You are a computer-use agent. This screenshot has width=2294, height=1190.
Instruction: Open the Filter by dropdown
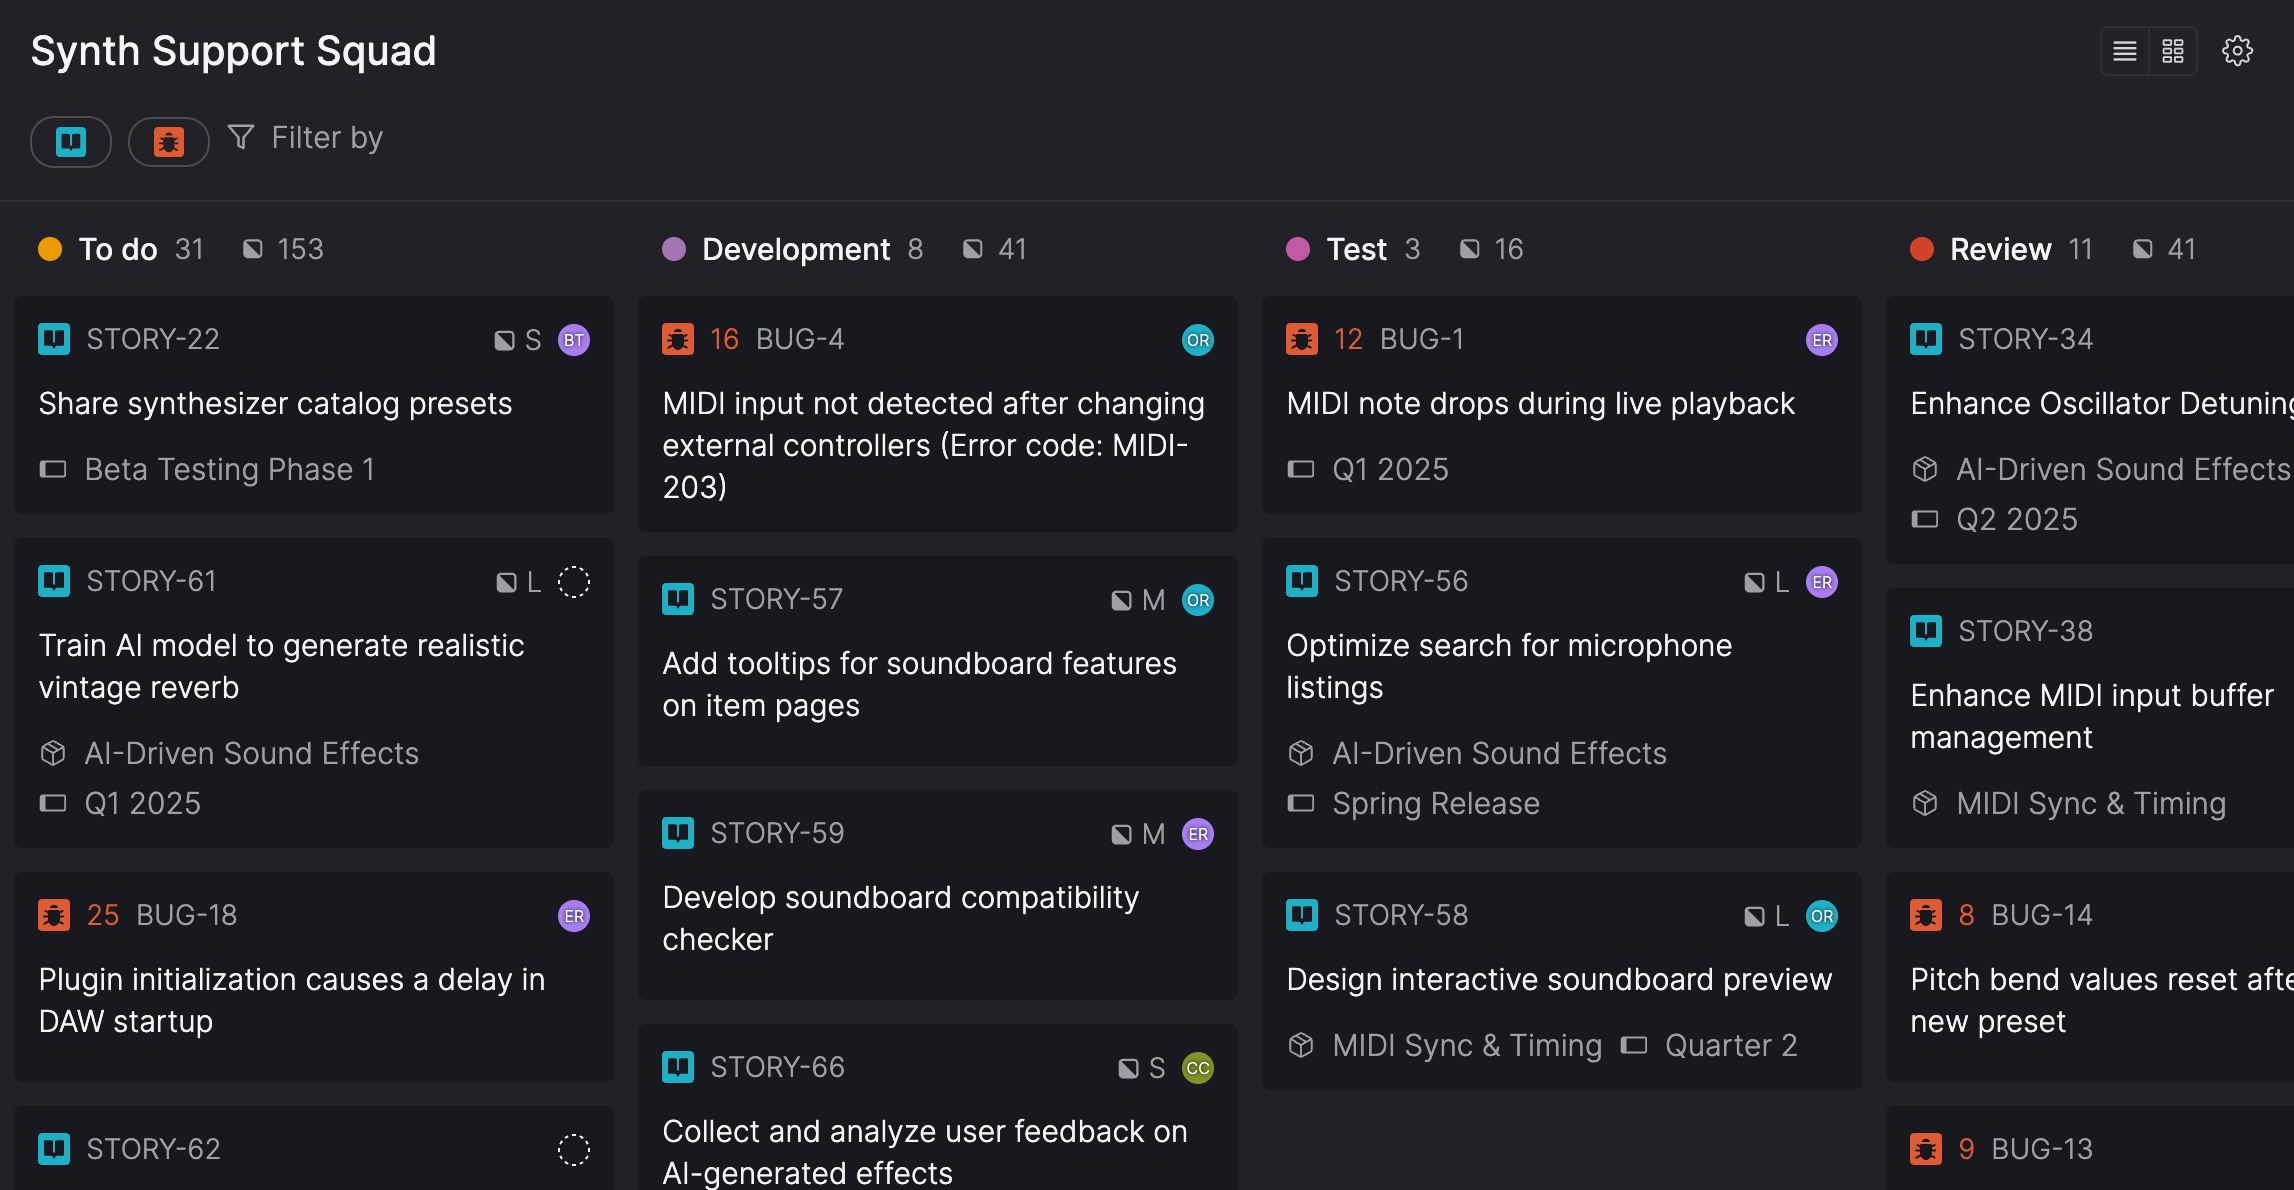click(306, 138)
